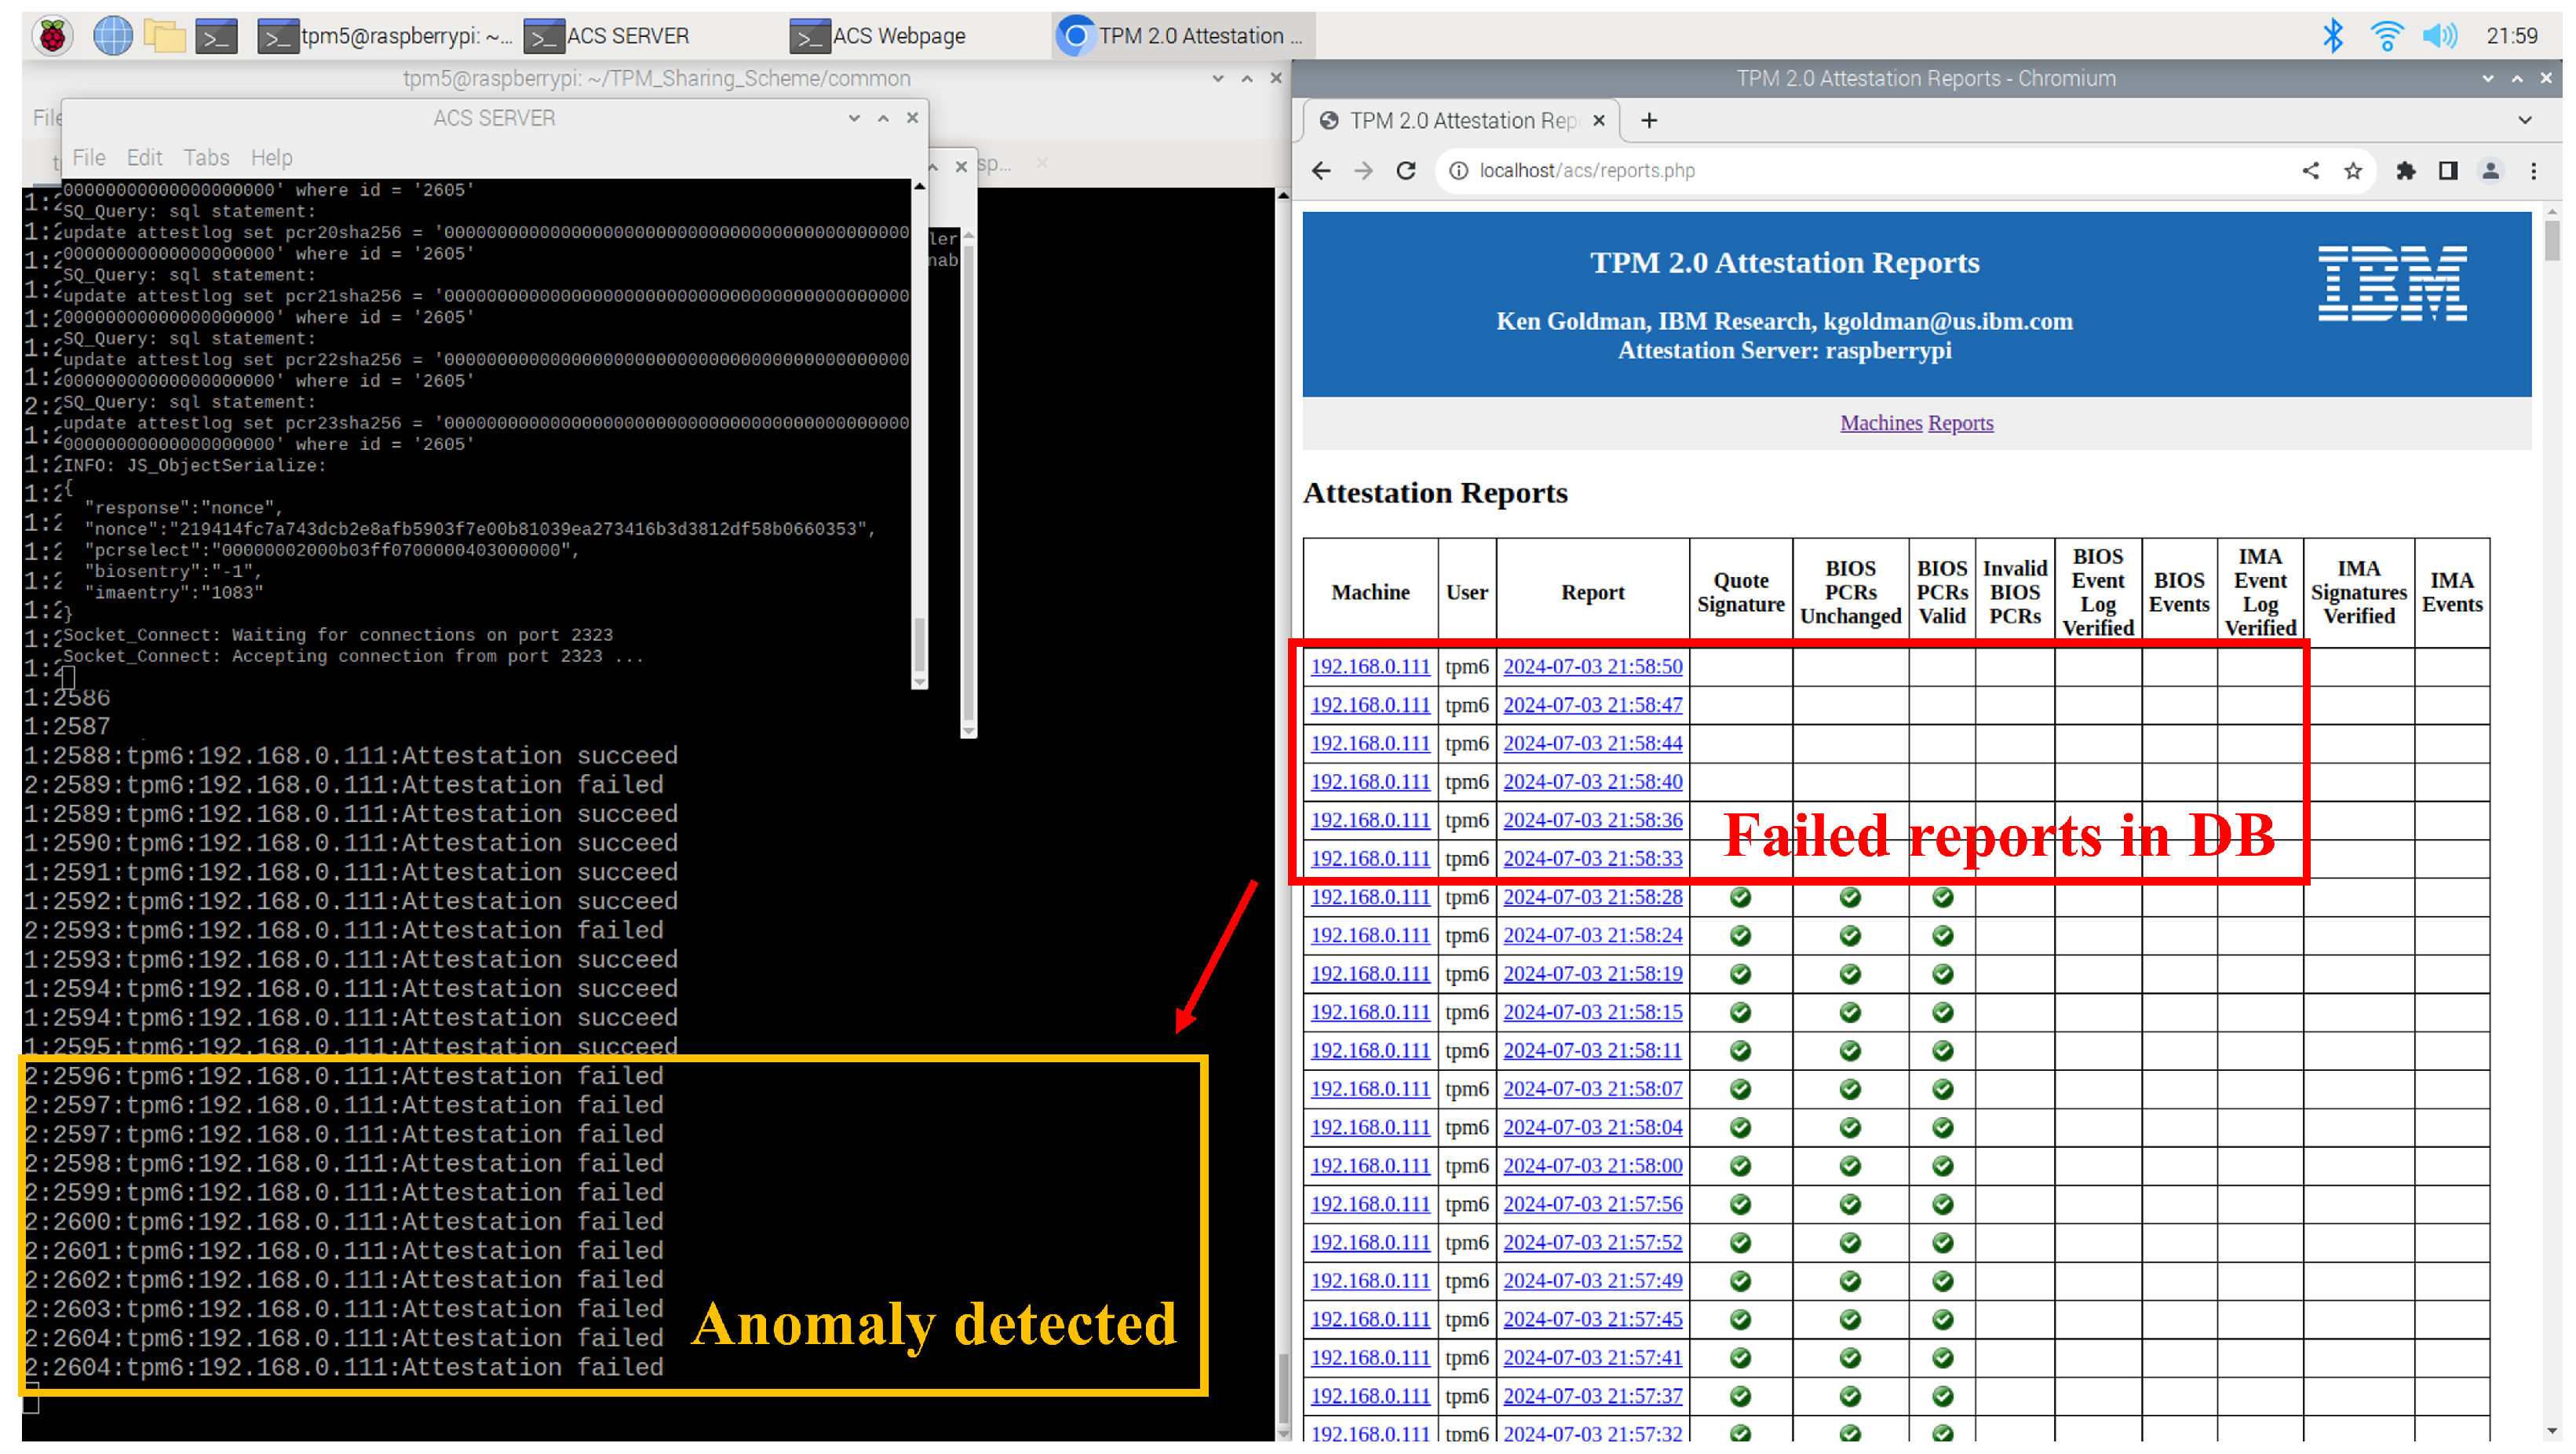Click the volume speaker tray icon
This screenshot has height=1454, width=2576.
coord(2439,36)
